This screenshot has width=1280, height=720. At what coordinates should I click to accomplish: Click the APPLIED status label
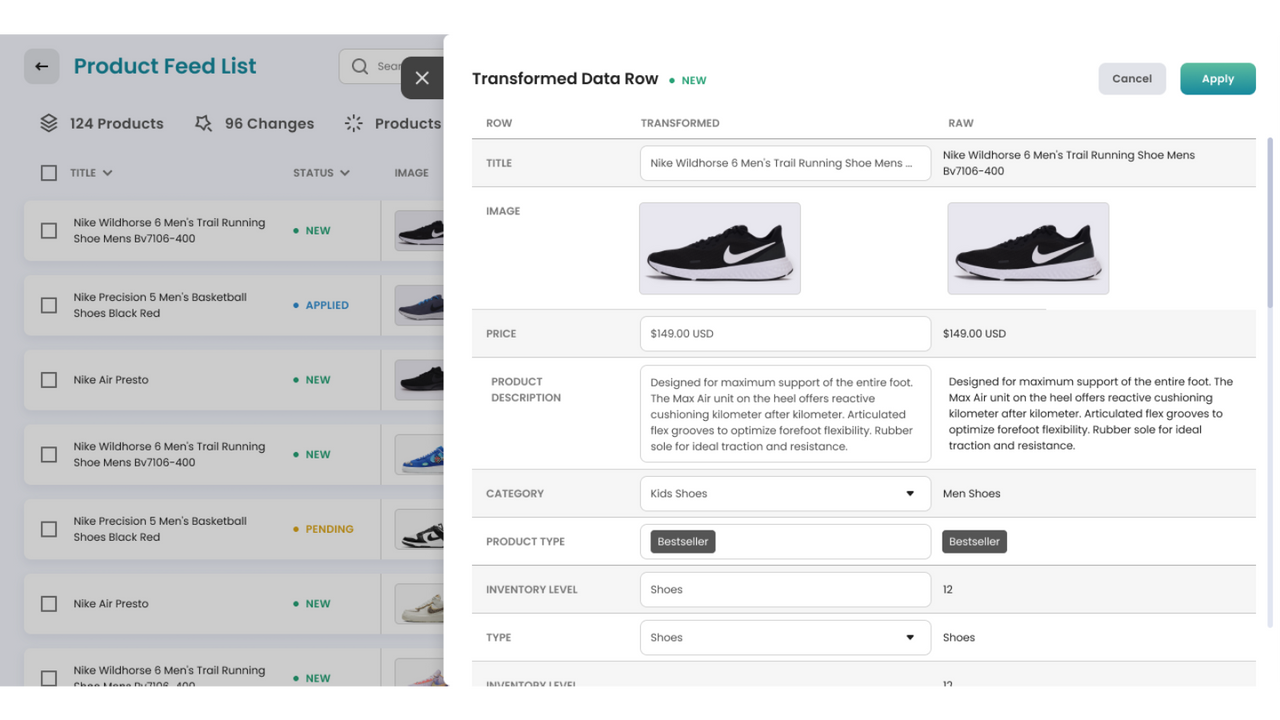(321, 305)
